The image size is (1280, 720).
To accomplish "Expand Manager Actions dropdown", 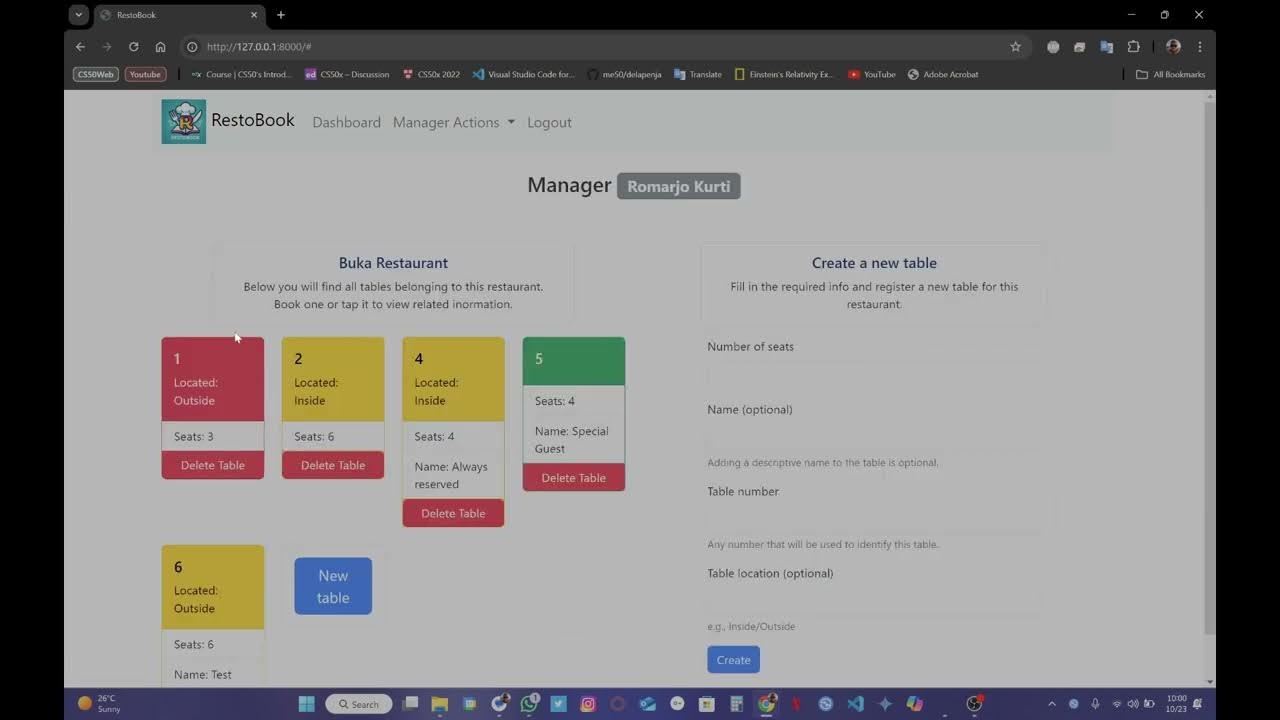I will click(454, 122).
